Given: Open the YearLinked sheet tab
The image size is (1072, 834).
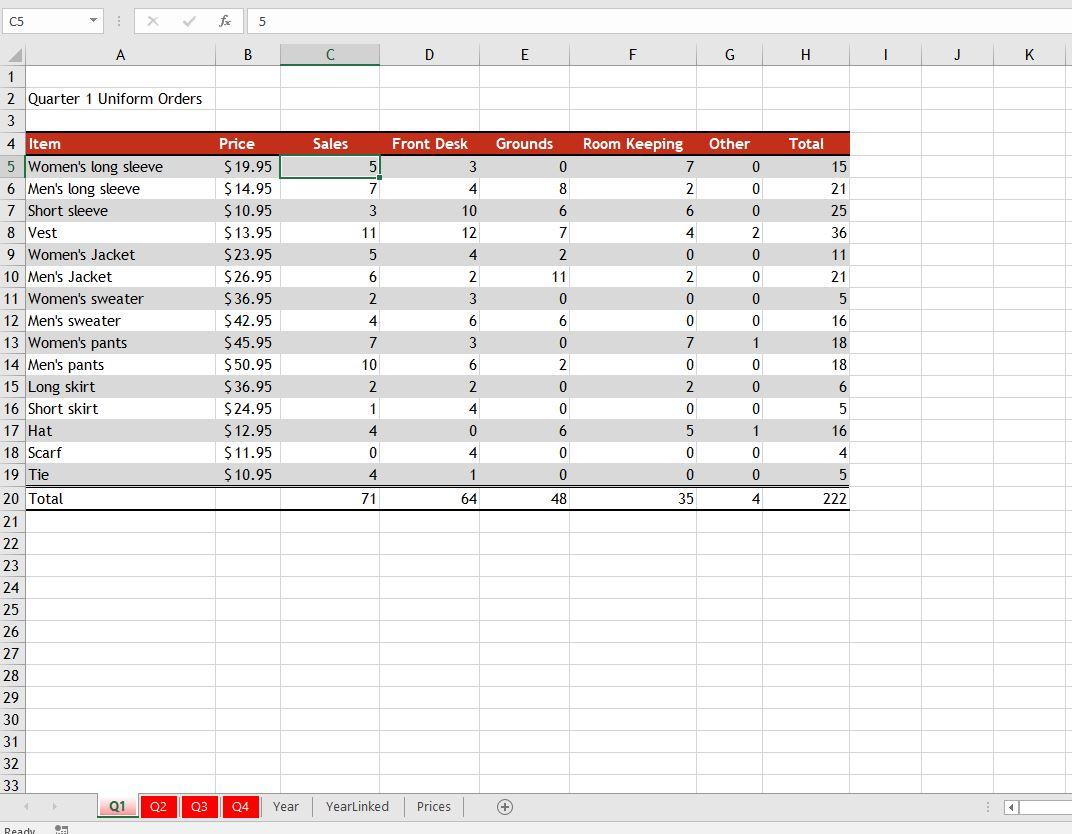Looking at the screenshot, I should (357, 806).
